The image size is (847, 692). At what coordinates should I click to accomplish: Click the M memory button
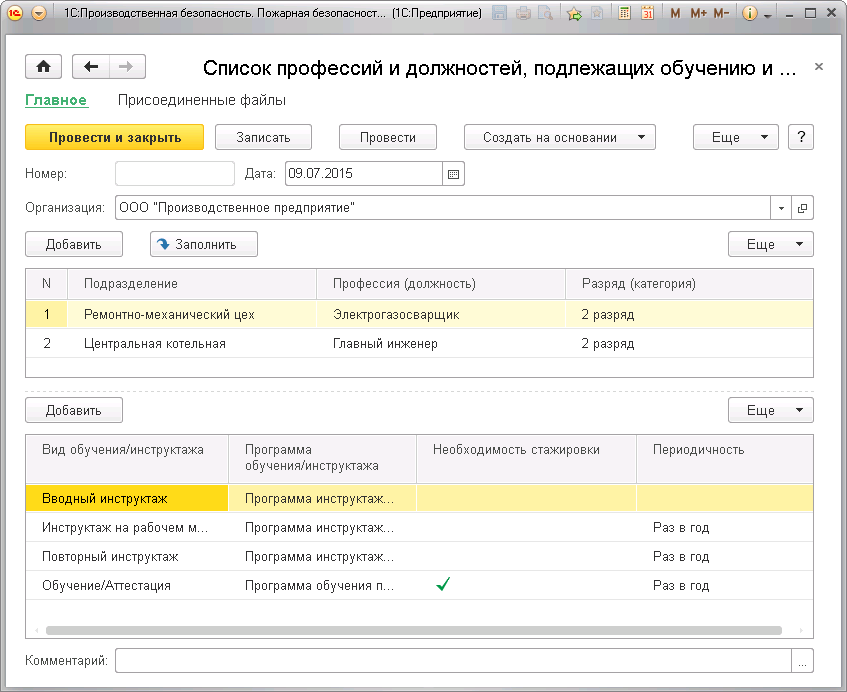(x=675, y=13)
